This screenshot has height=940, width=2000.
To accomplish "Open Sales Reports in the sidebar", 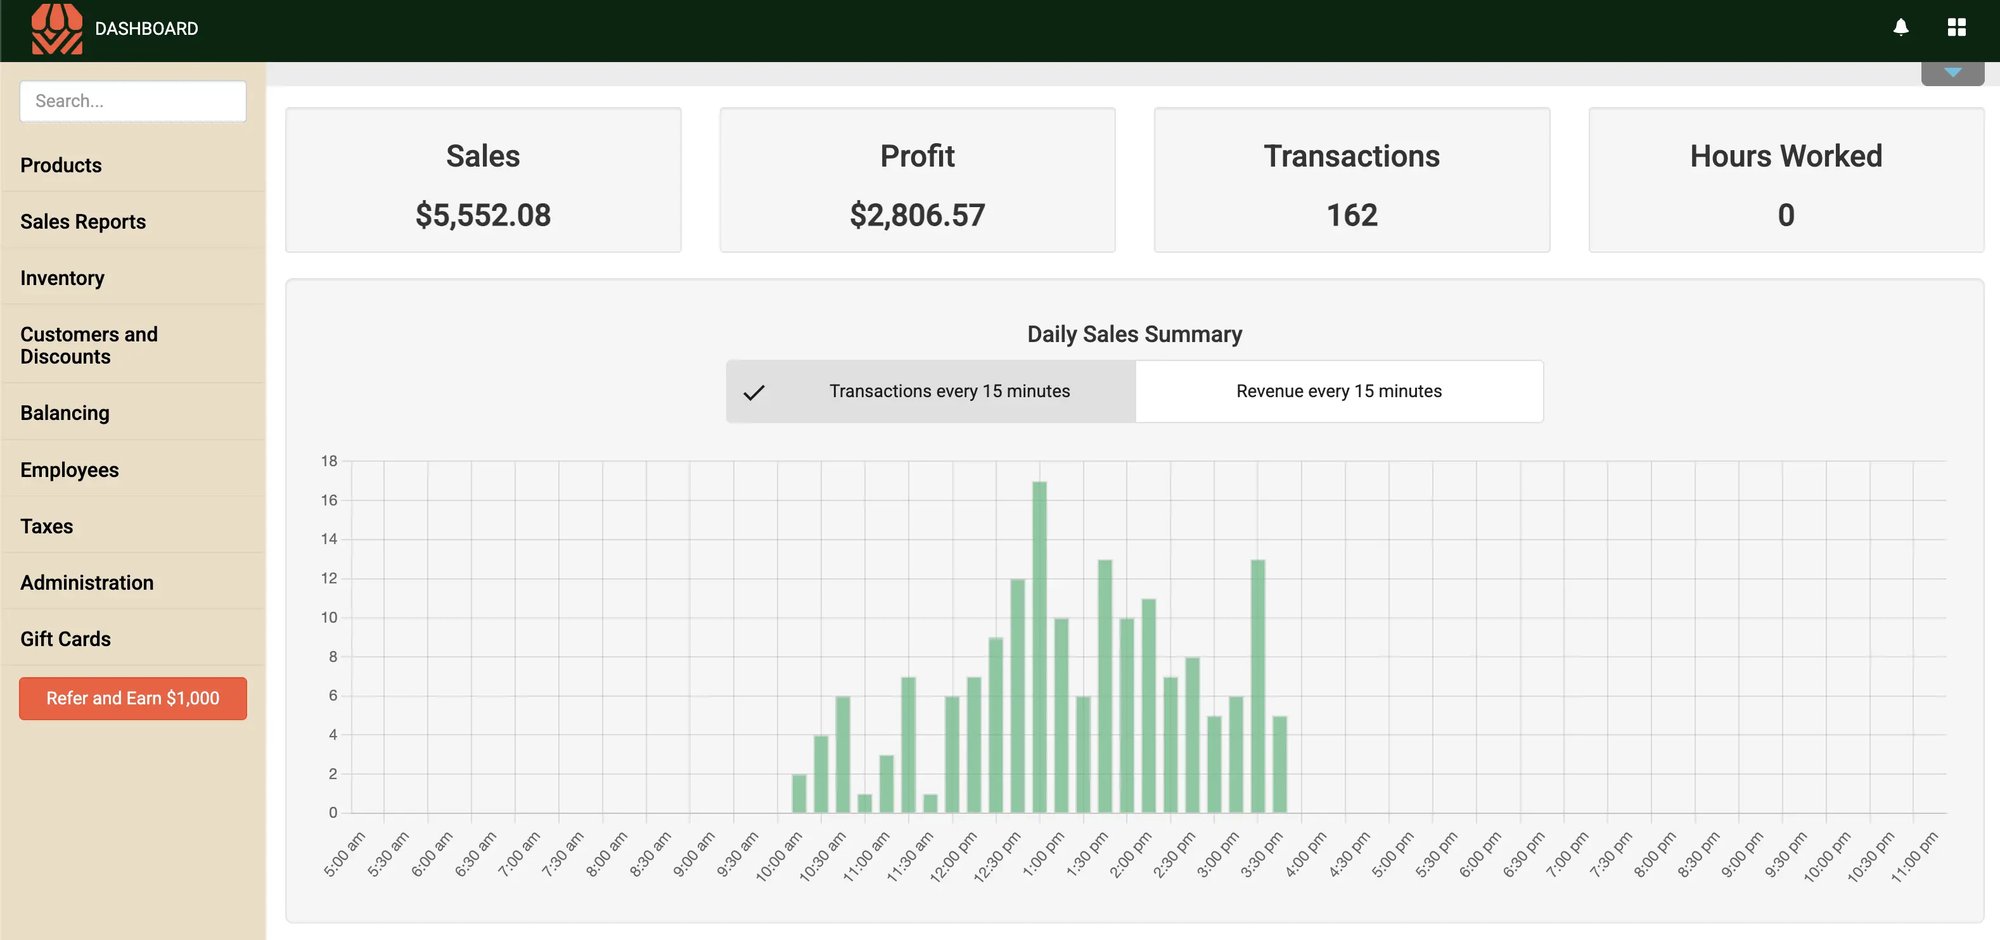I will 83,222.
